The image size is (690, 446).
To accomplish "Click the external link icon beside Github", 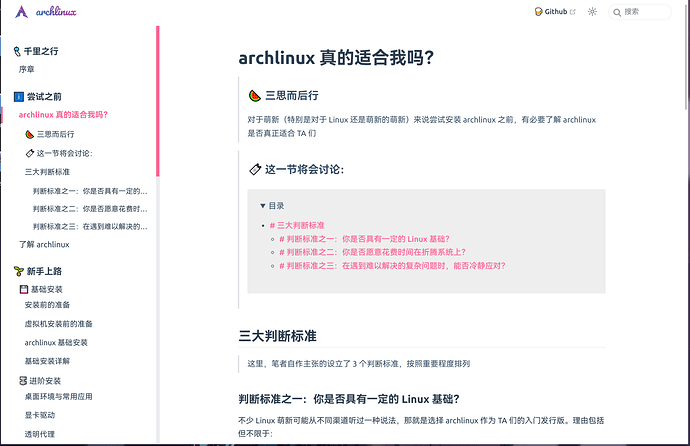I will 573,12.
